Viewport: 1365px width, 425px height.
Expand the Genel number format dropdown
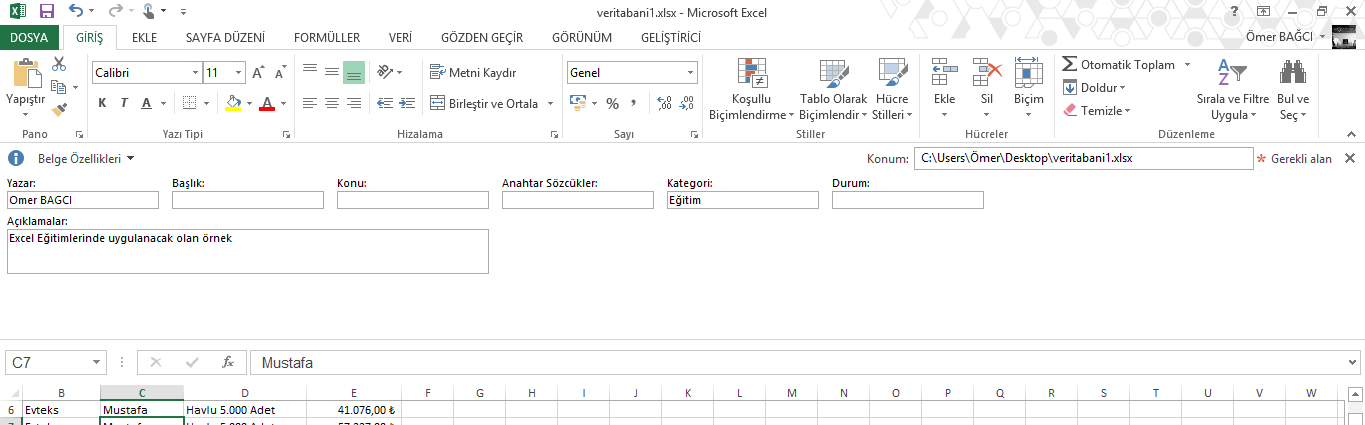[690, 73]
